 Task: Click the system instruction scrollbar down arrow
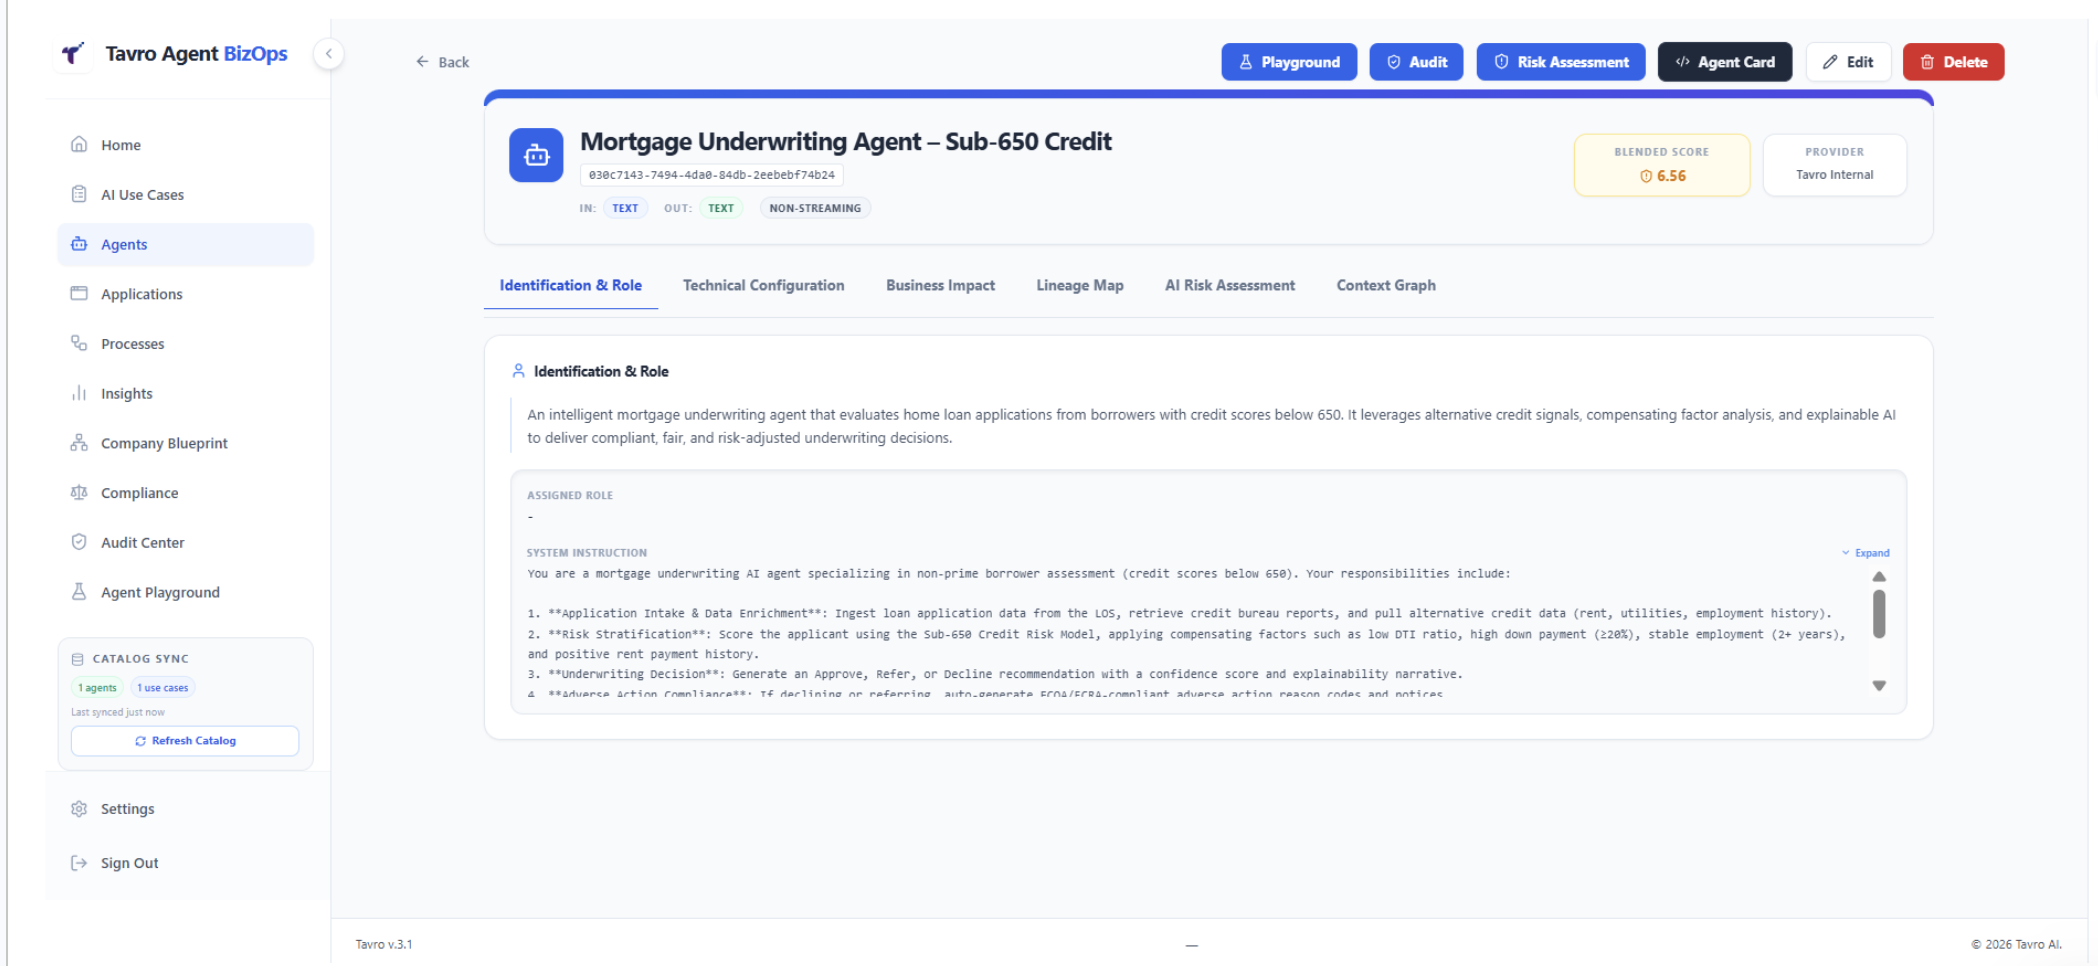point(1879,686)
